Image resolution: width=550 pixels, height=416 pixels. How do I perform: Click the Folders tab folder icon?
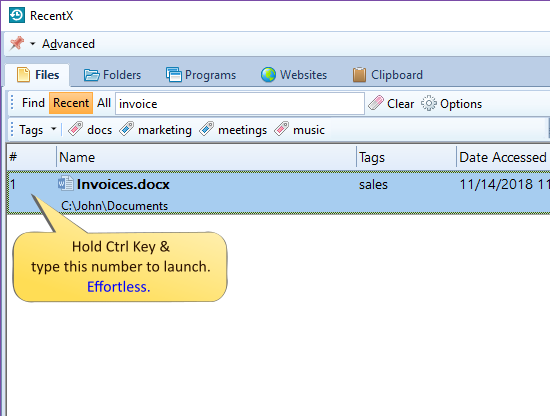92,75
